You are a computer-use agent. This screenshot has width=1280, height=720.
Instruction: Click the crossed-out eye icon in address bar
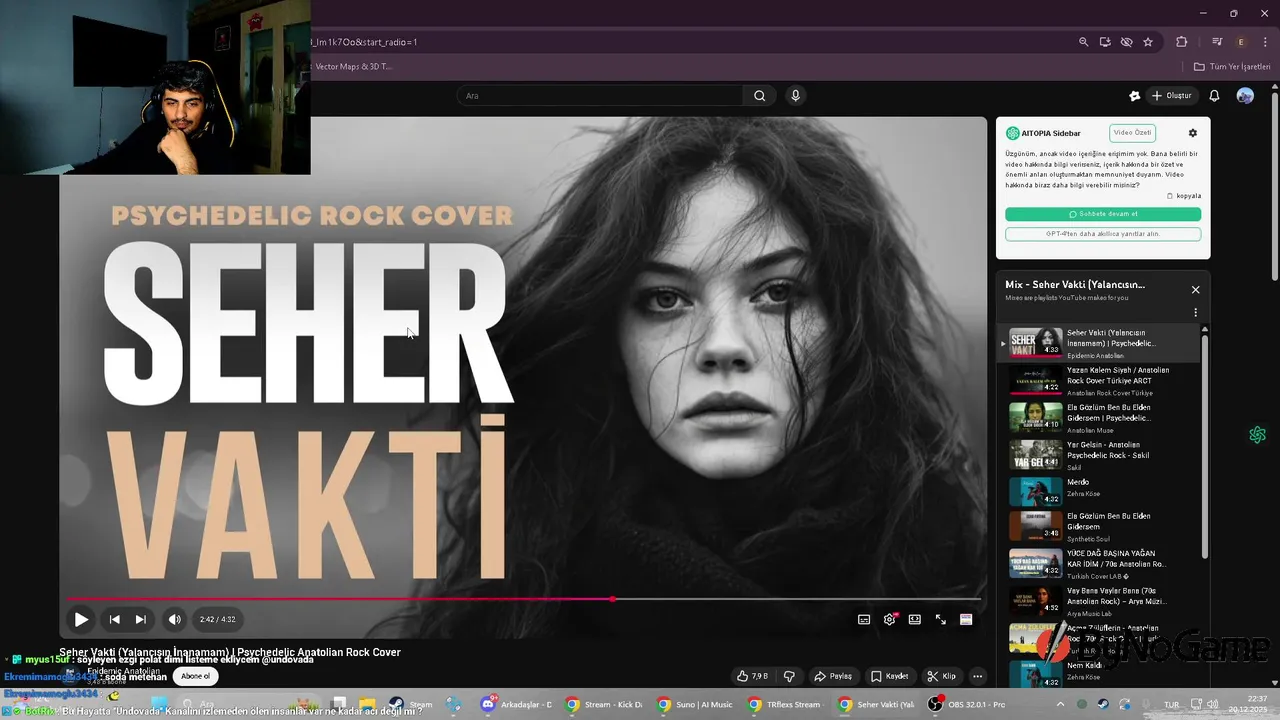(x=1126, y=42)
